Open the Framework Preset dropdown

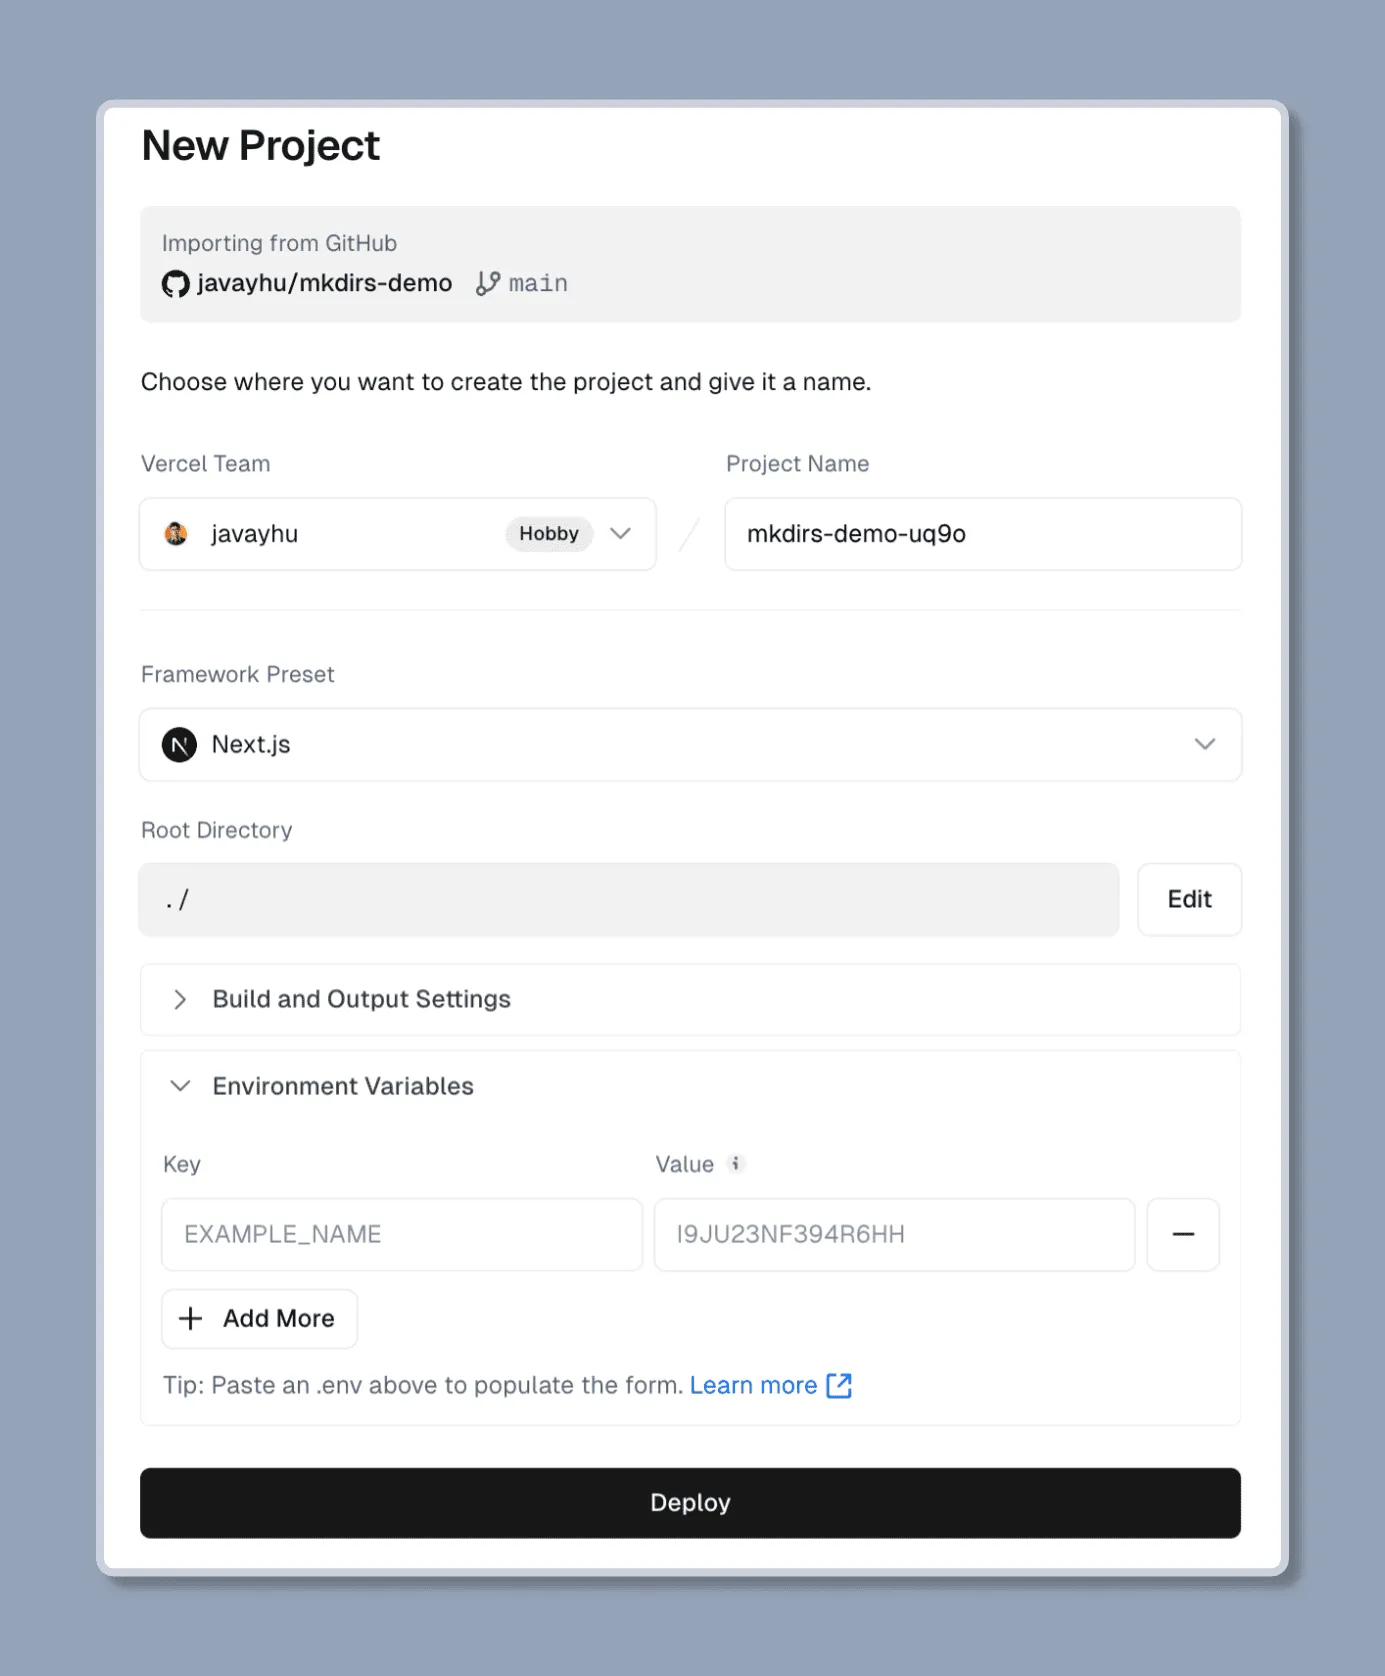point(1205,744)
